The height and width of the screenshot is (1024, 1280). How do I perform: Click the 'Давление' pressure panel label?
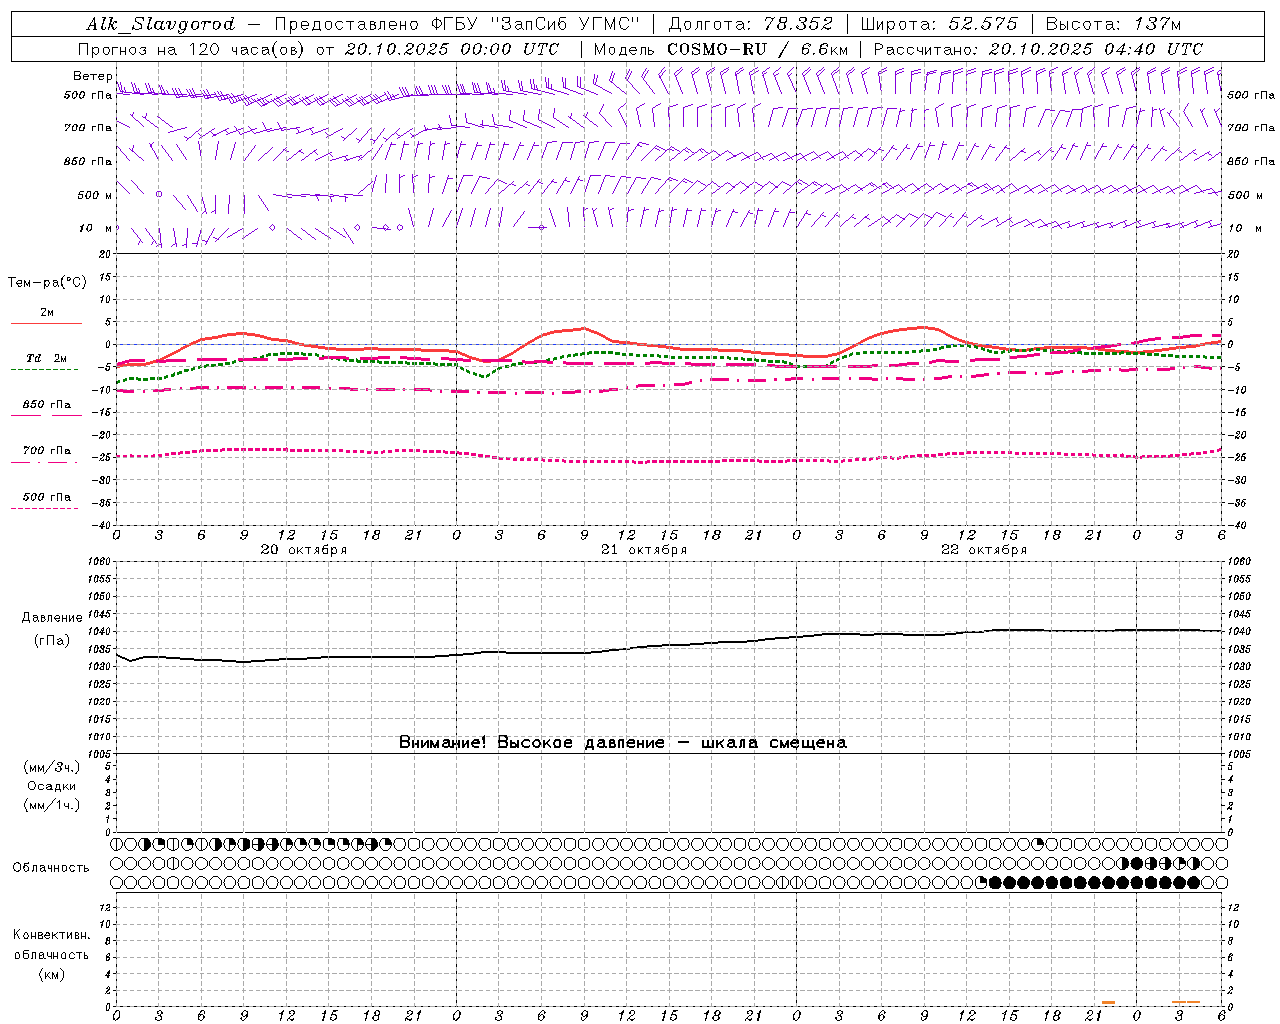pyautogui.click(x=52, y=618)
